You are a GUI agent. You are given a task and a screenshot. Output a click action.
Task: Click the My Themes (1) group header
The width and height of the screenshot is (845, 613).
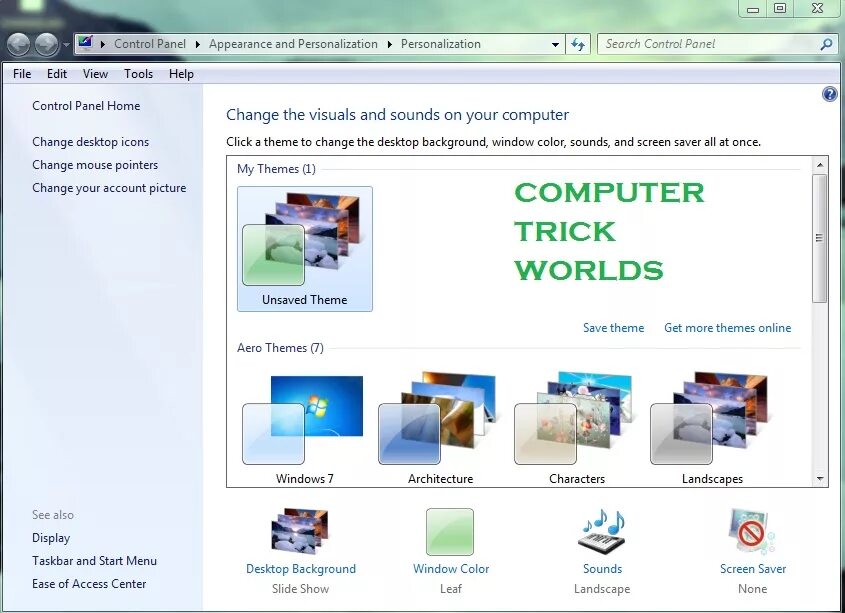[x=276, y=169]
